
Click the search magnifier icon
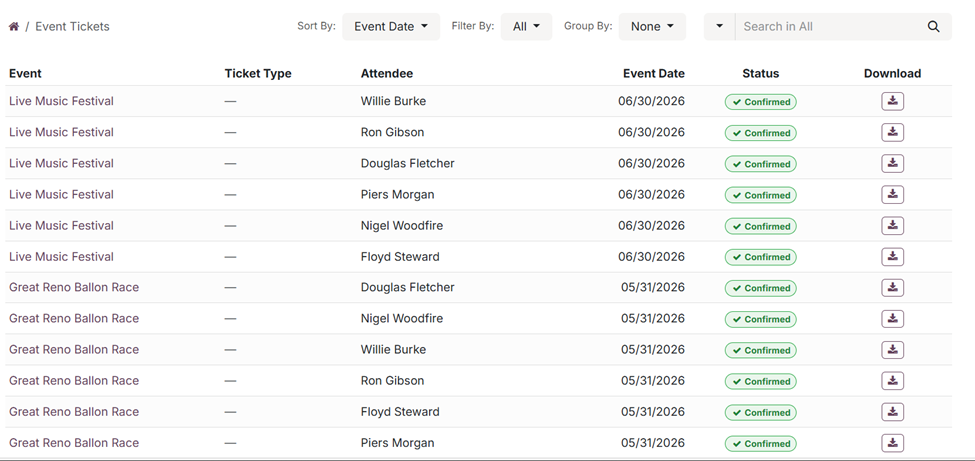[x=933, y=27]
